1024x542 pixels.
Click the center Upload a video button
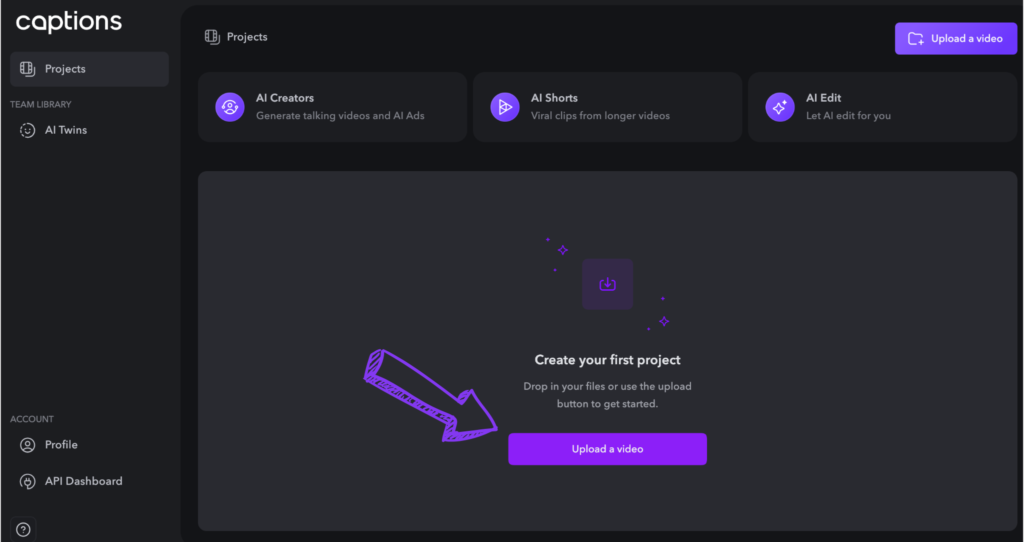pos(607,449)
